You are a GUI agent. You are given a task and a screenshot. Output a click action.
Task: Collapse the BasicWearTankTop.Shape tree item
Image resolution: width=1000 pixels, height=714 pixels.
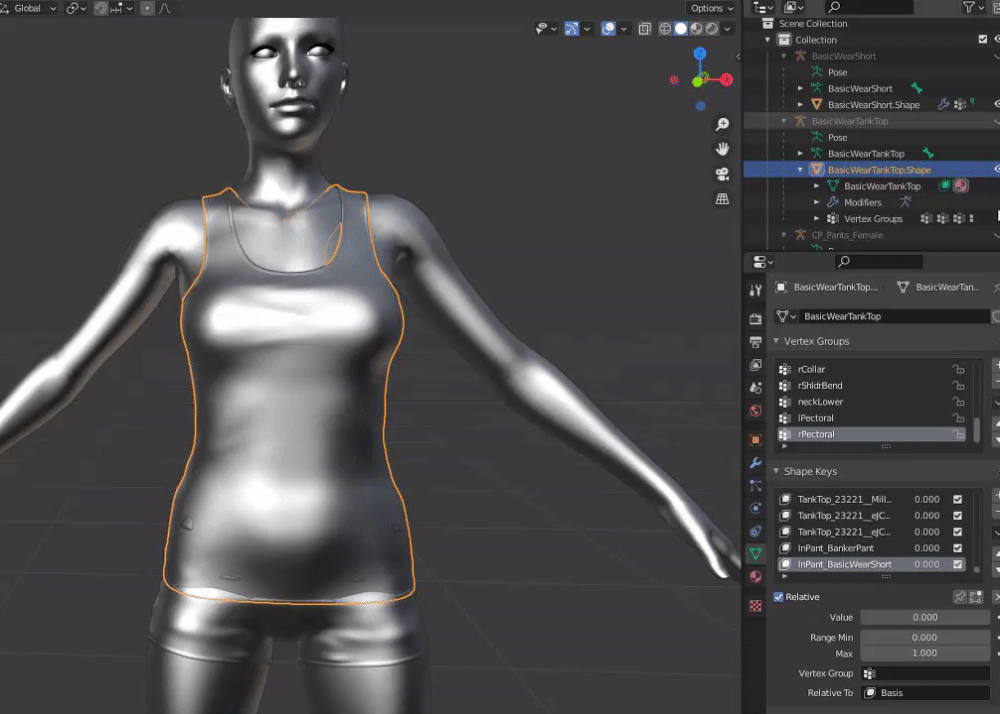tap(800, 170)
